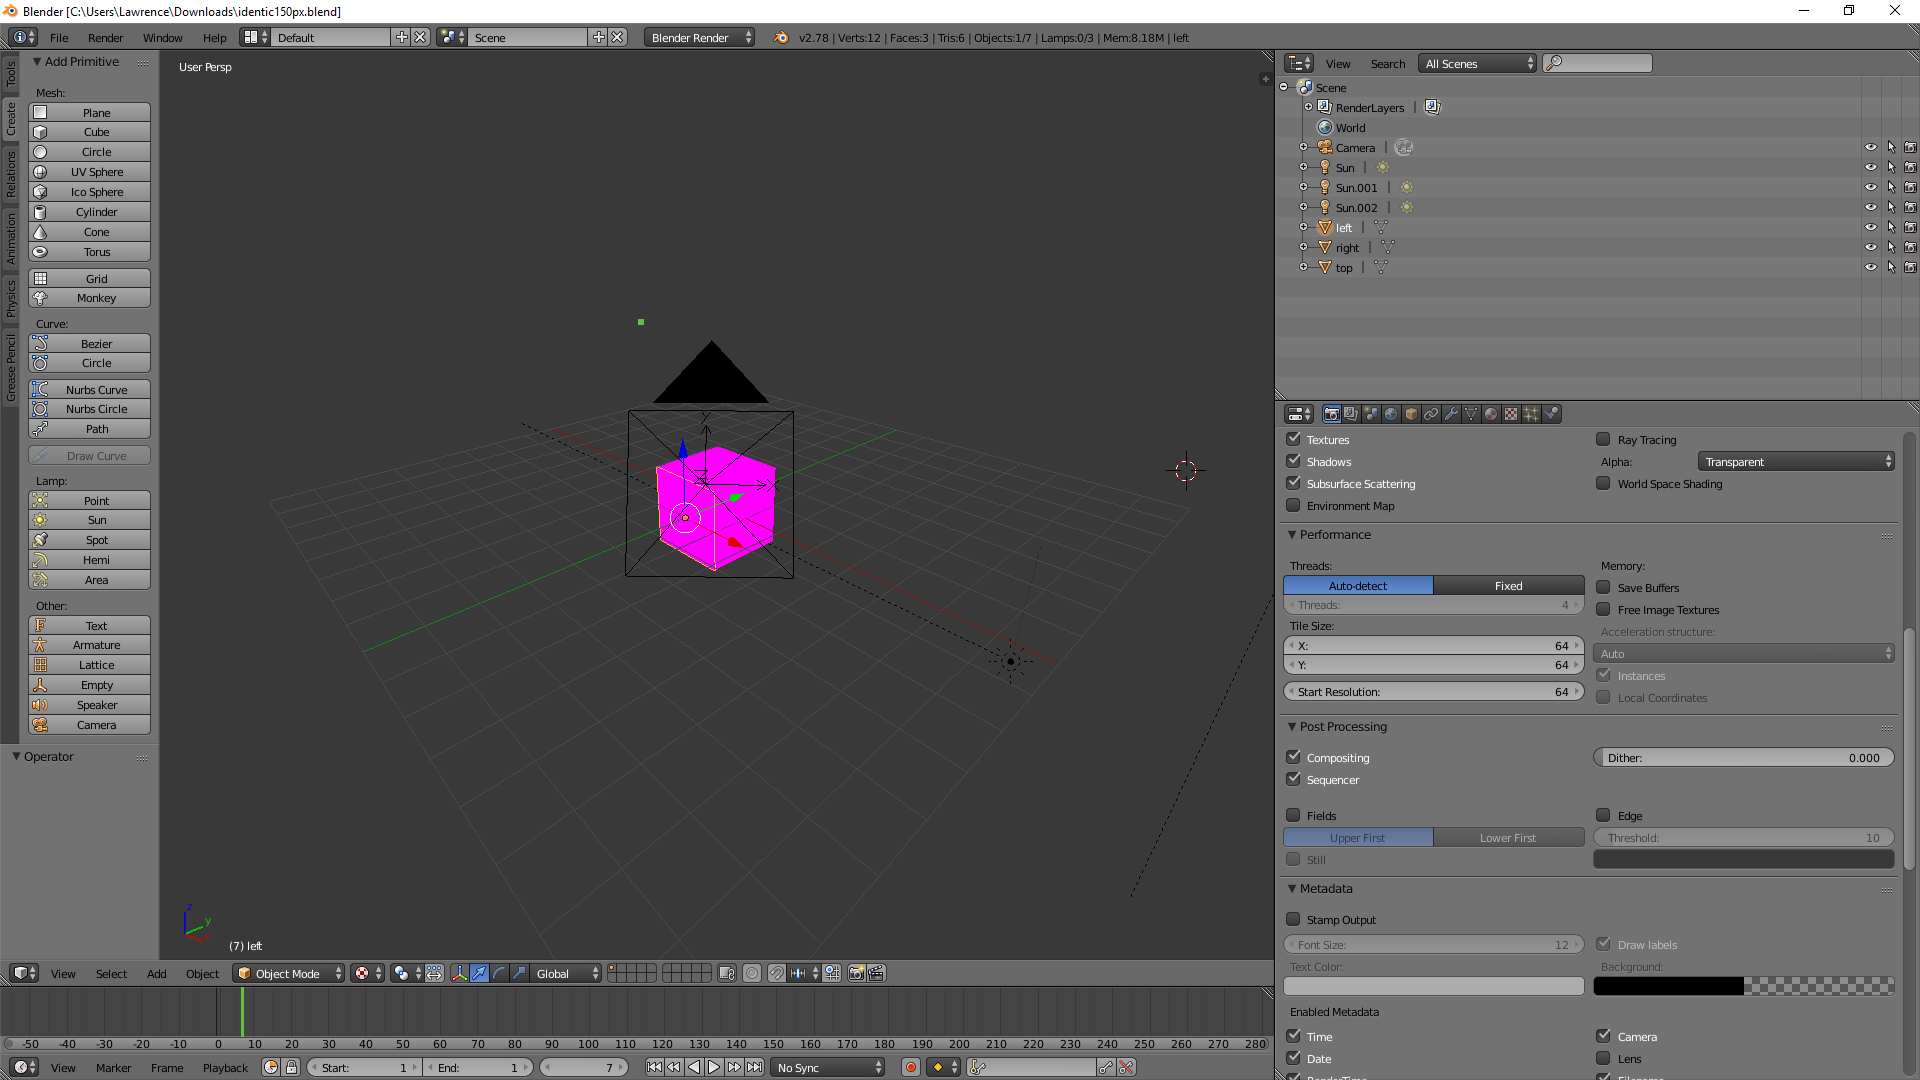Click the OpenGL render image camera icon
Screen dimensions: 1920x1080
pyautogui.click(x=856, y=973)
